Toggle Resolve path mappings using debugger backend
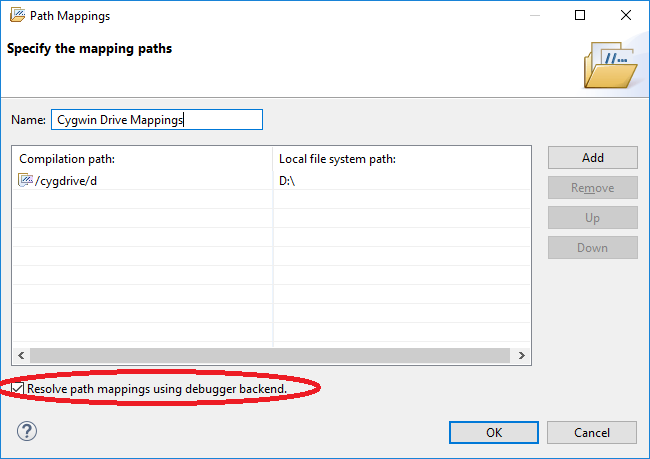Viewport: 650px width, 459px height. tap(17, 389)
